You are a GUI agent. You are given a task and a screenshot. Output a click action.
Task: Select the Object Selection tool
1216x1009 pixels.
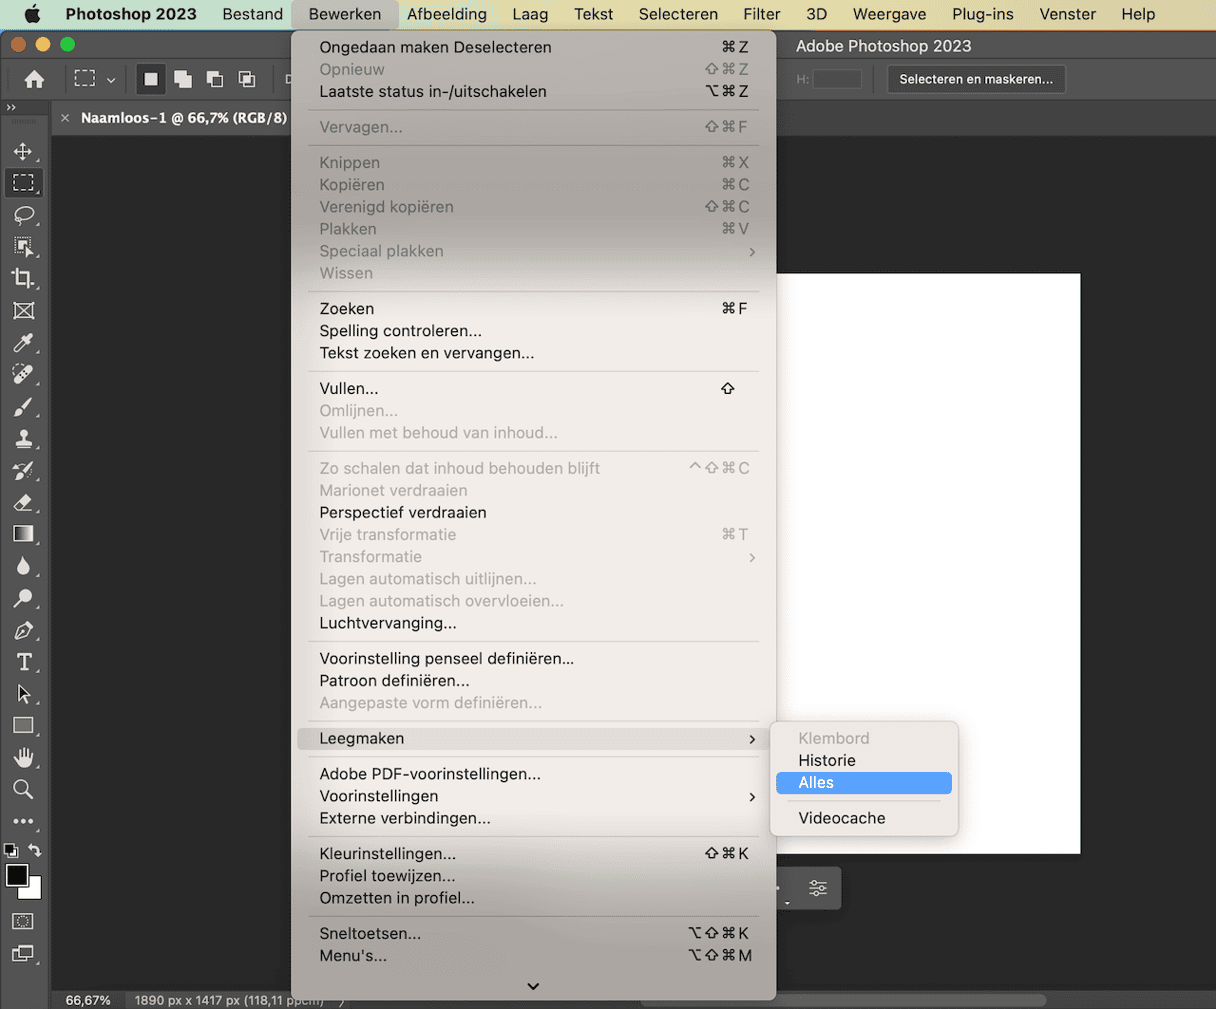(23, 247)
